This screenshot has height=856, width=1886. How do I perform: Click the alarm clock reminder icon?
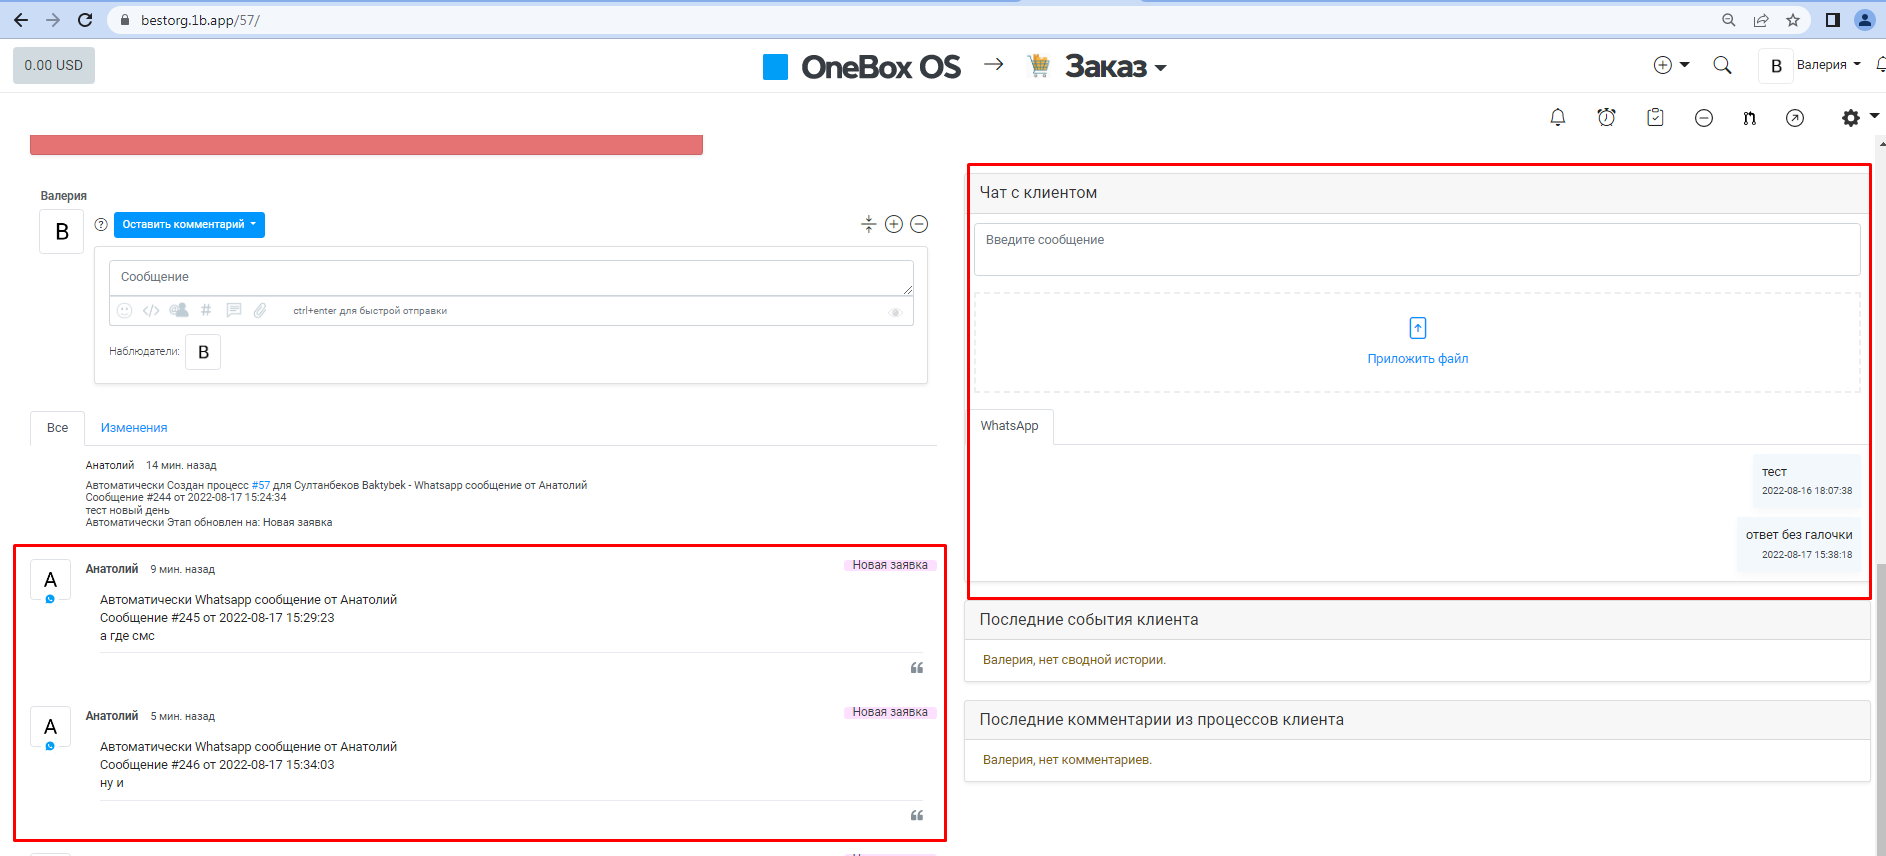(1606, 118)
